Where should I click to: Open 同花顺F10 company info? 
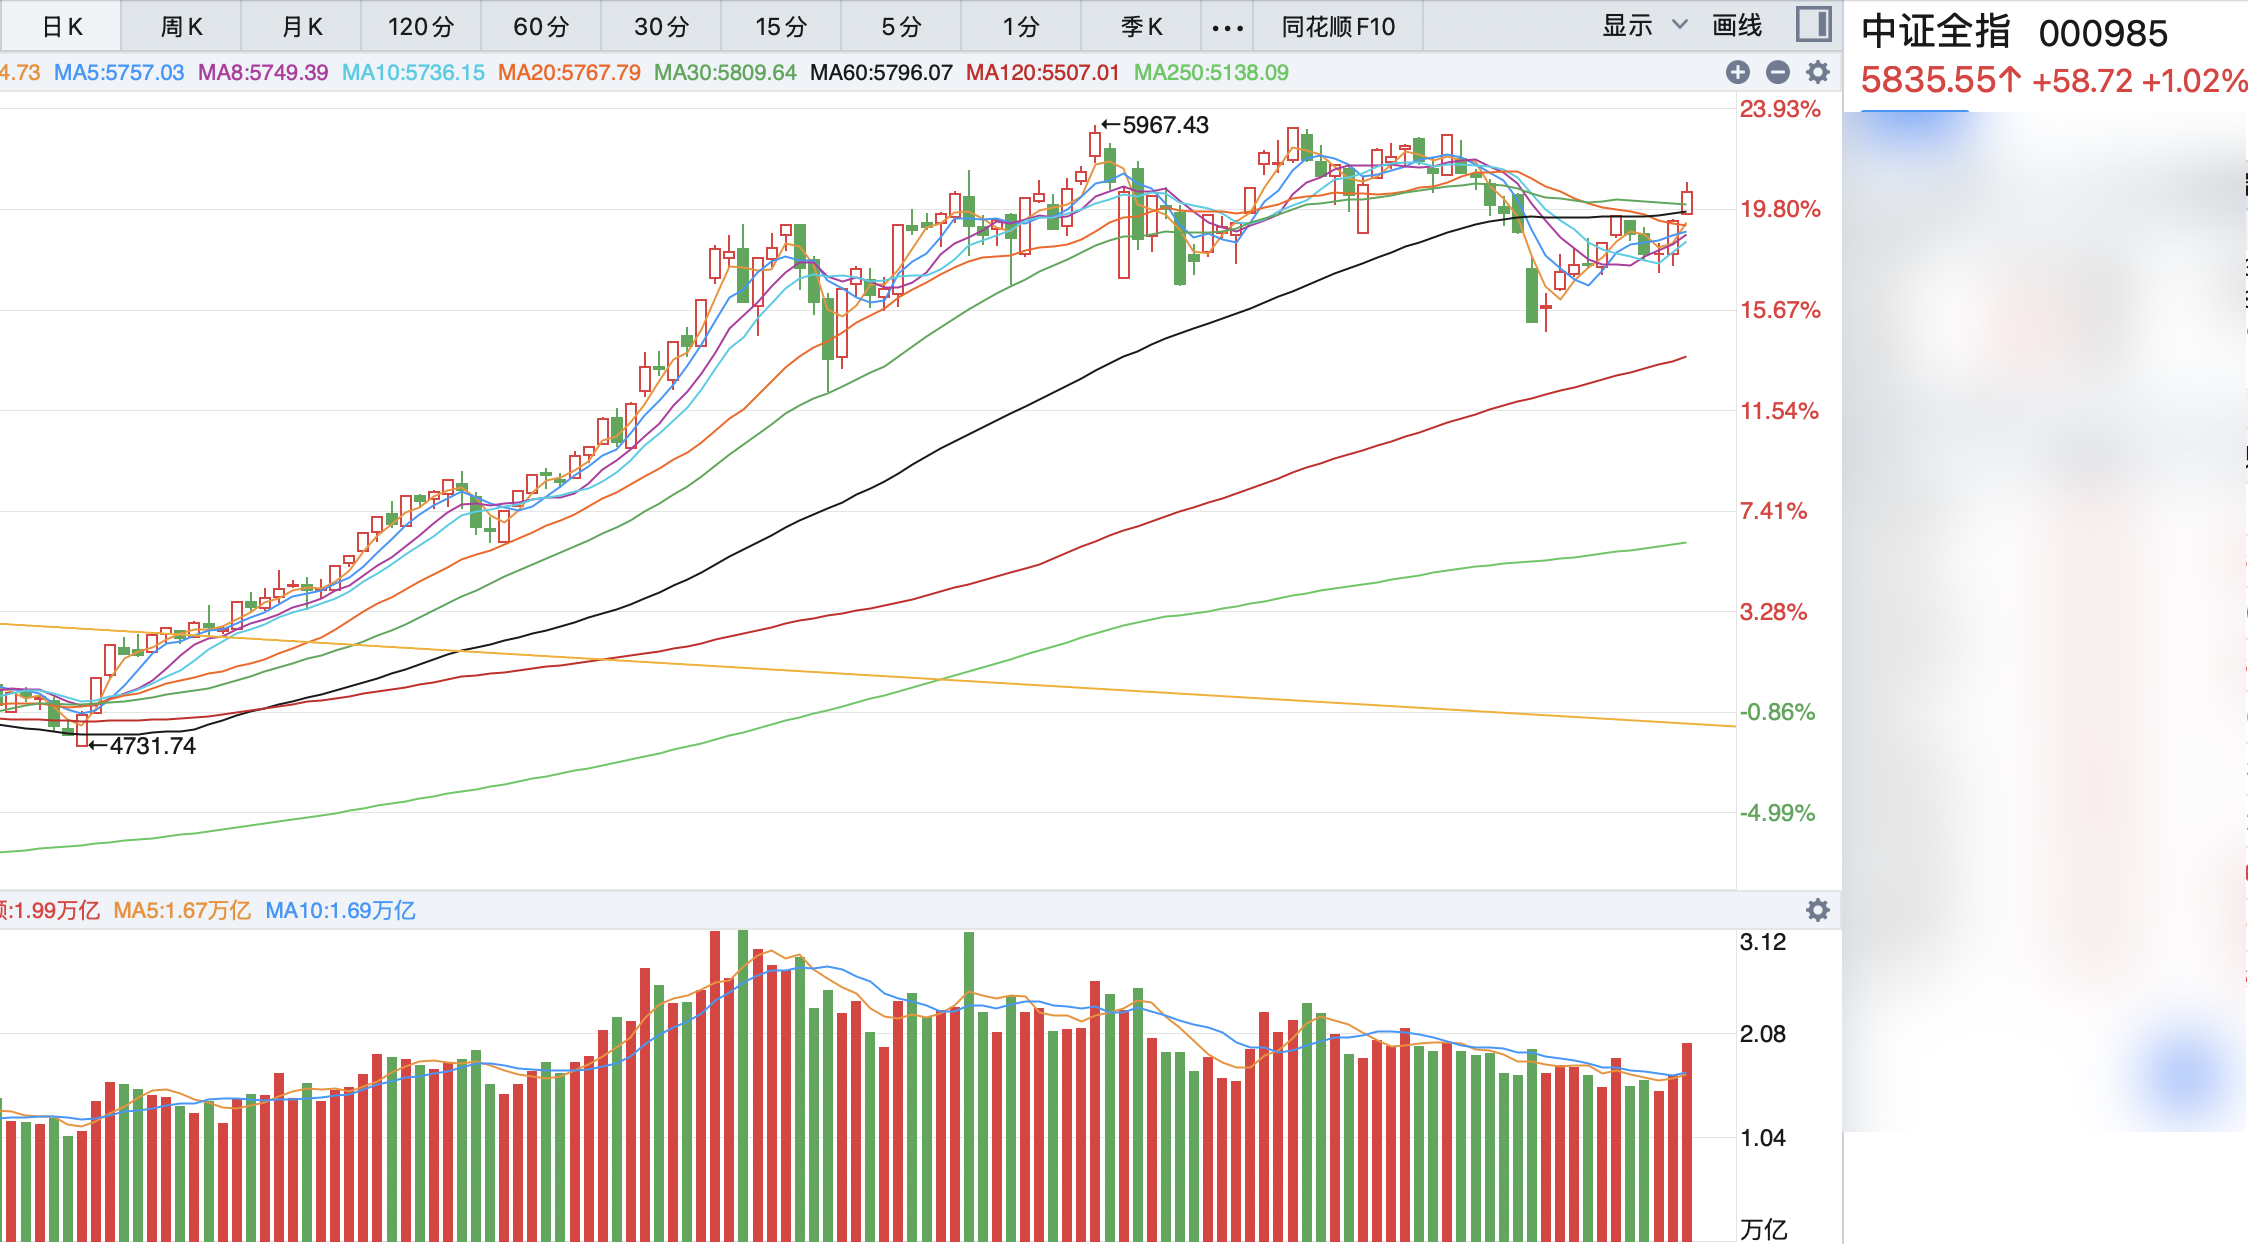[1338, 27]
